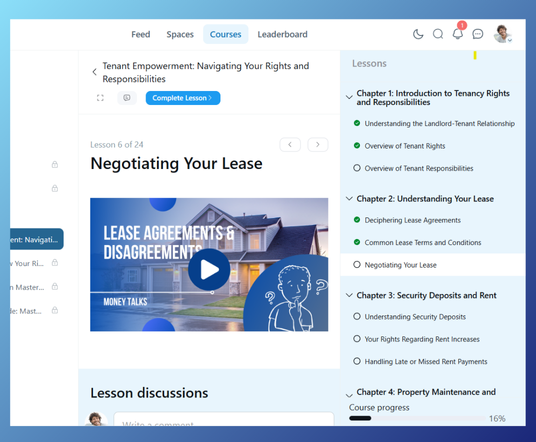Play the Lease Agreements video
The width and height of the screenshot is (536, 442).
tap(209, 269)
